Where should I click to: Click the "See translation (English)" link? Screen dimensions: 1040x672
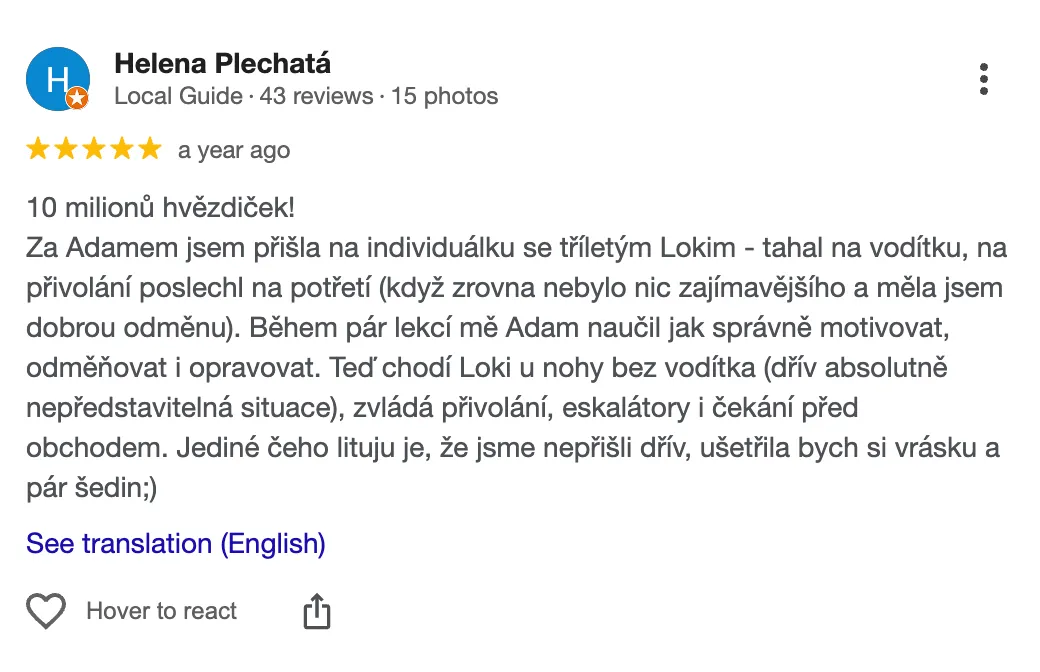tap(176, 544)
